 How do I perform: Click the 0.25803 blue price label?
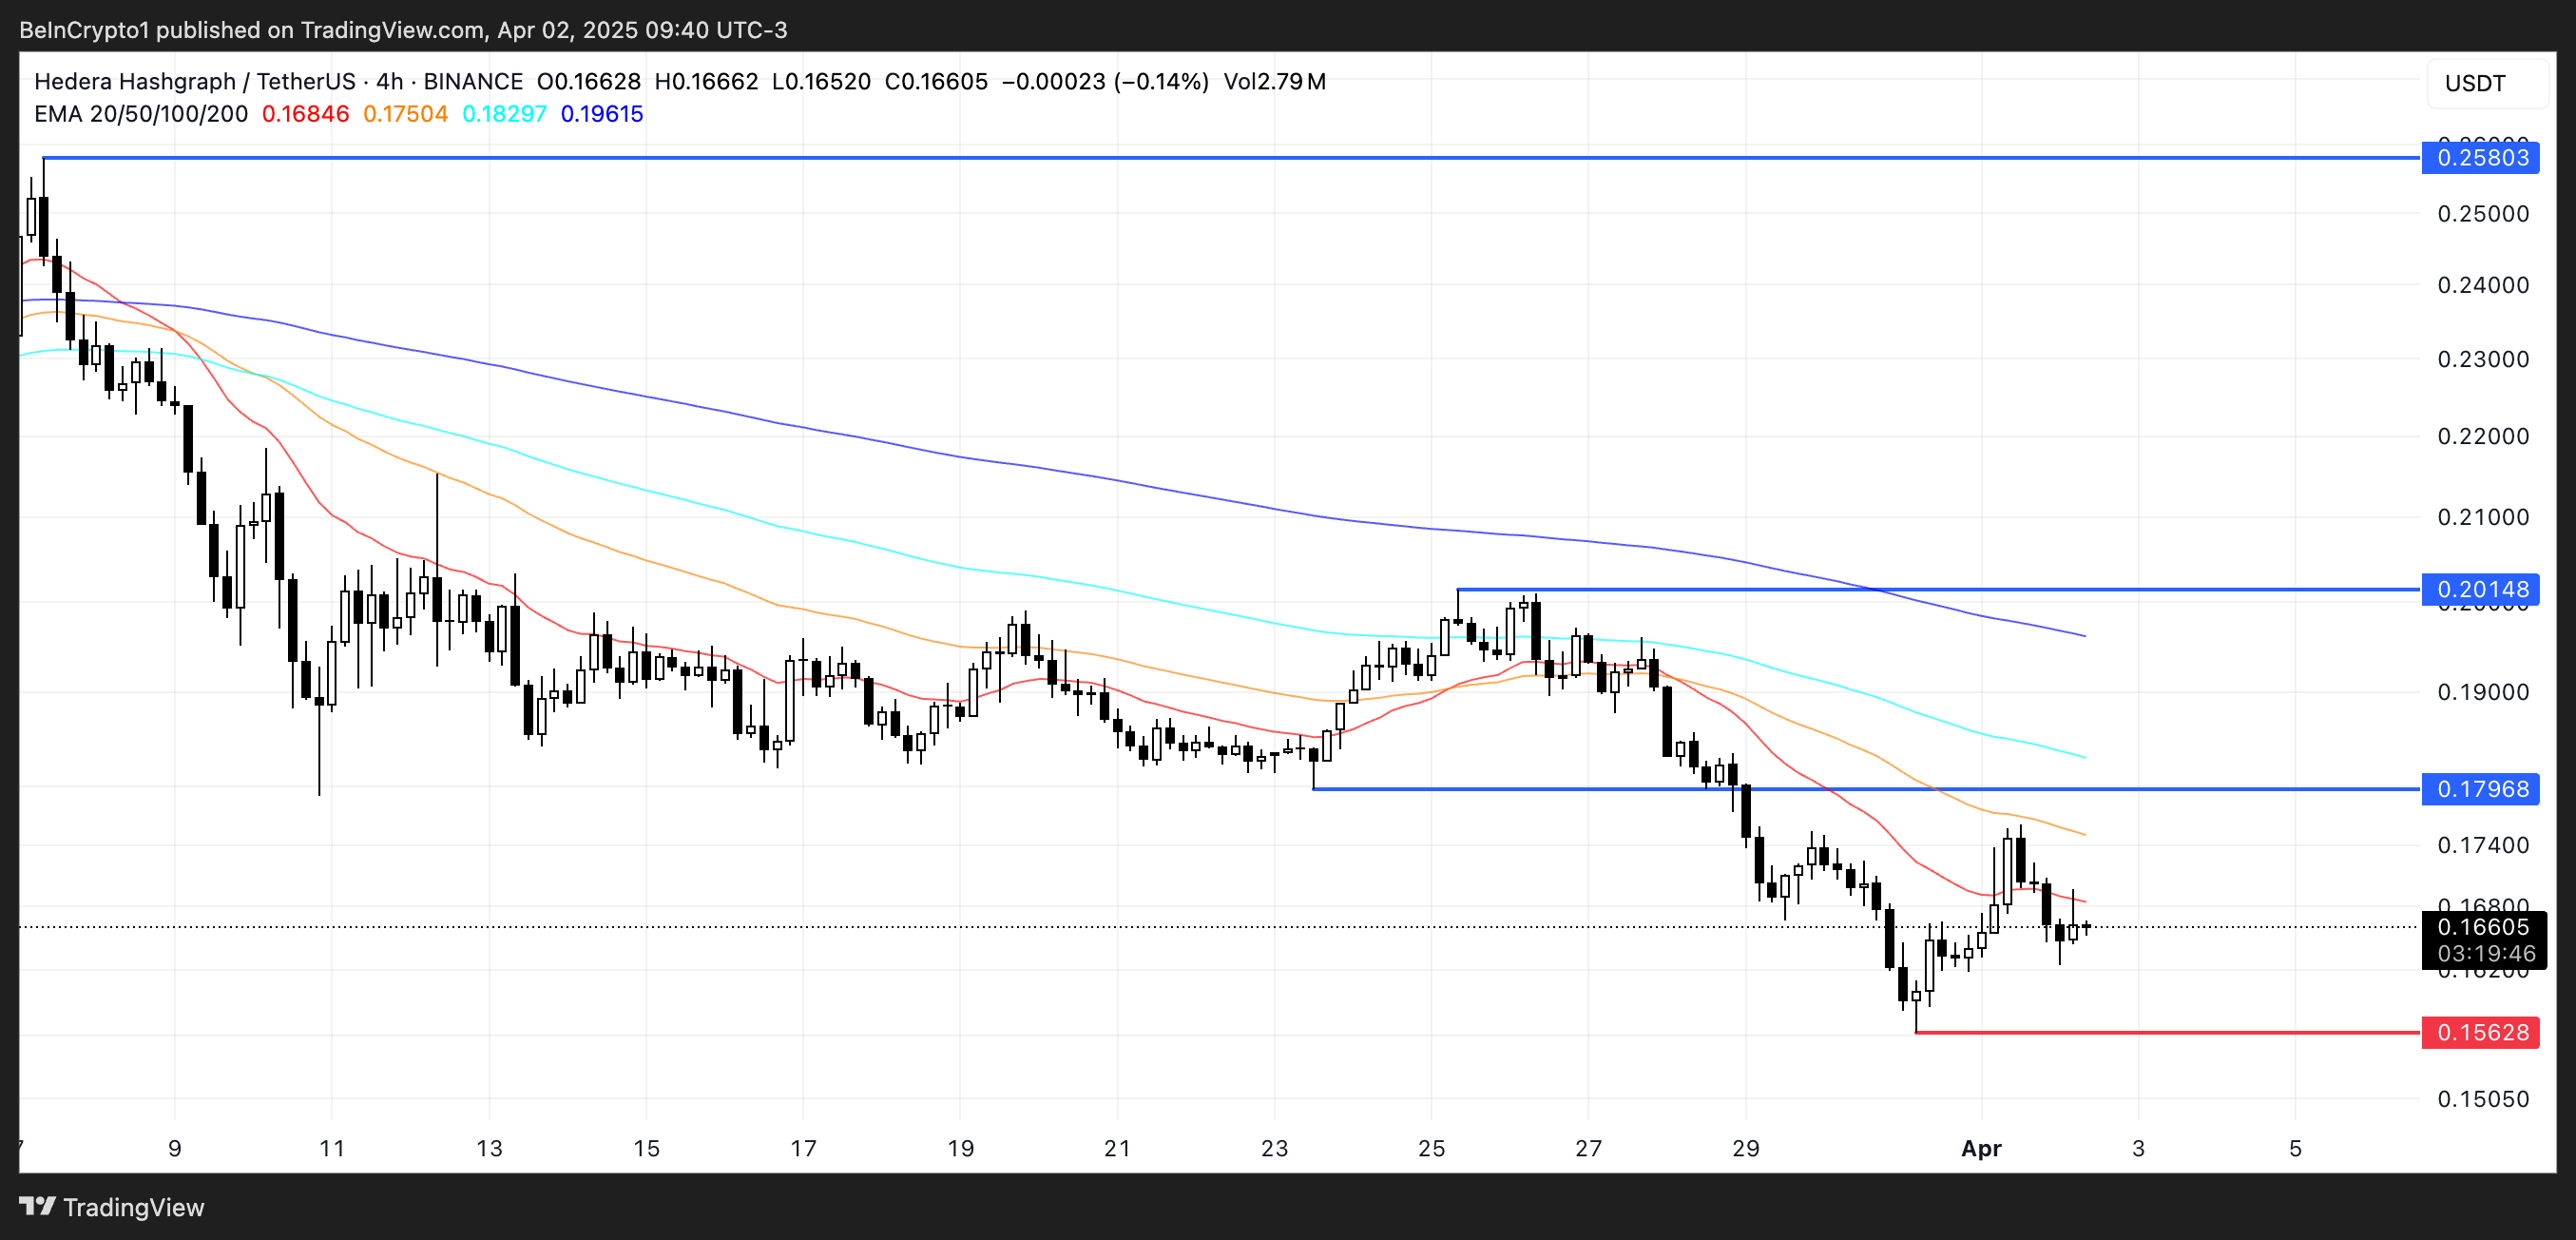pos(2481,158)
